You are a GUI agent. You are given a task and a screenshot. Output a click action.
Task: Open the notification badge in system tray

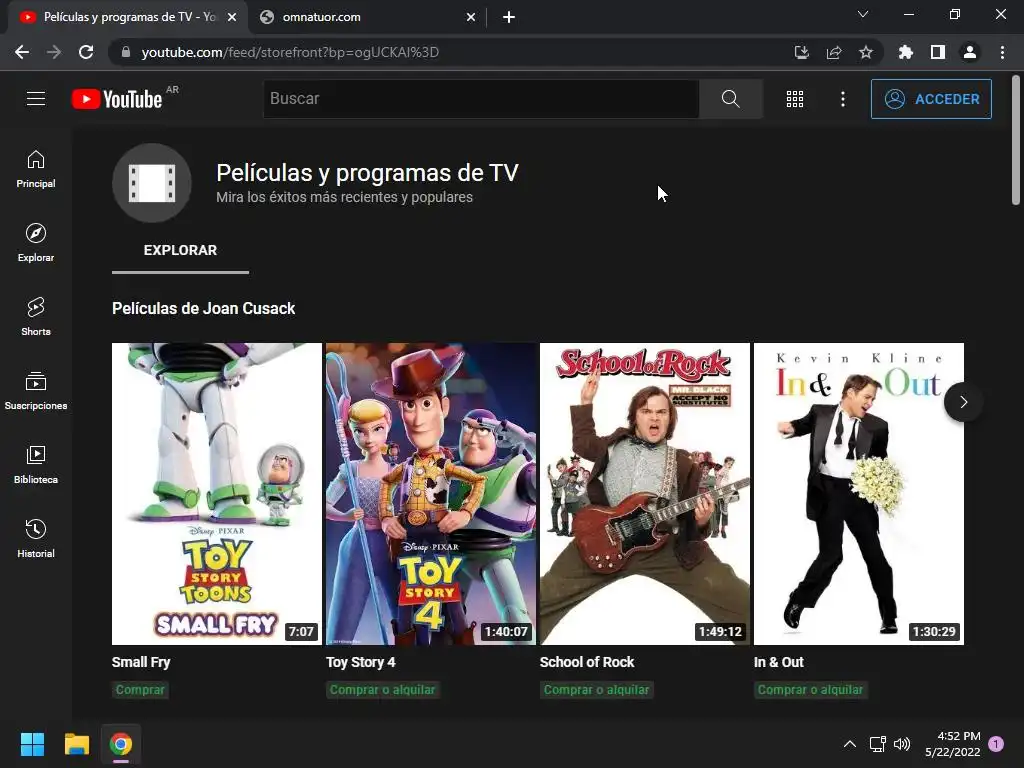996,744
